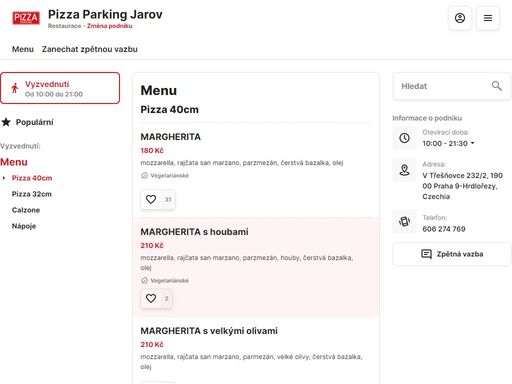Image resolution: width=512 pixels, height=384 pixels.
Task: Click the feedback chat icon
Action: (x=426, y=254)
